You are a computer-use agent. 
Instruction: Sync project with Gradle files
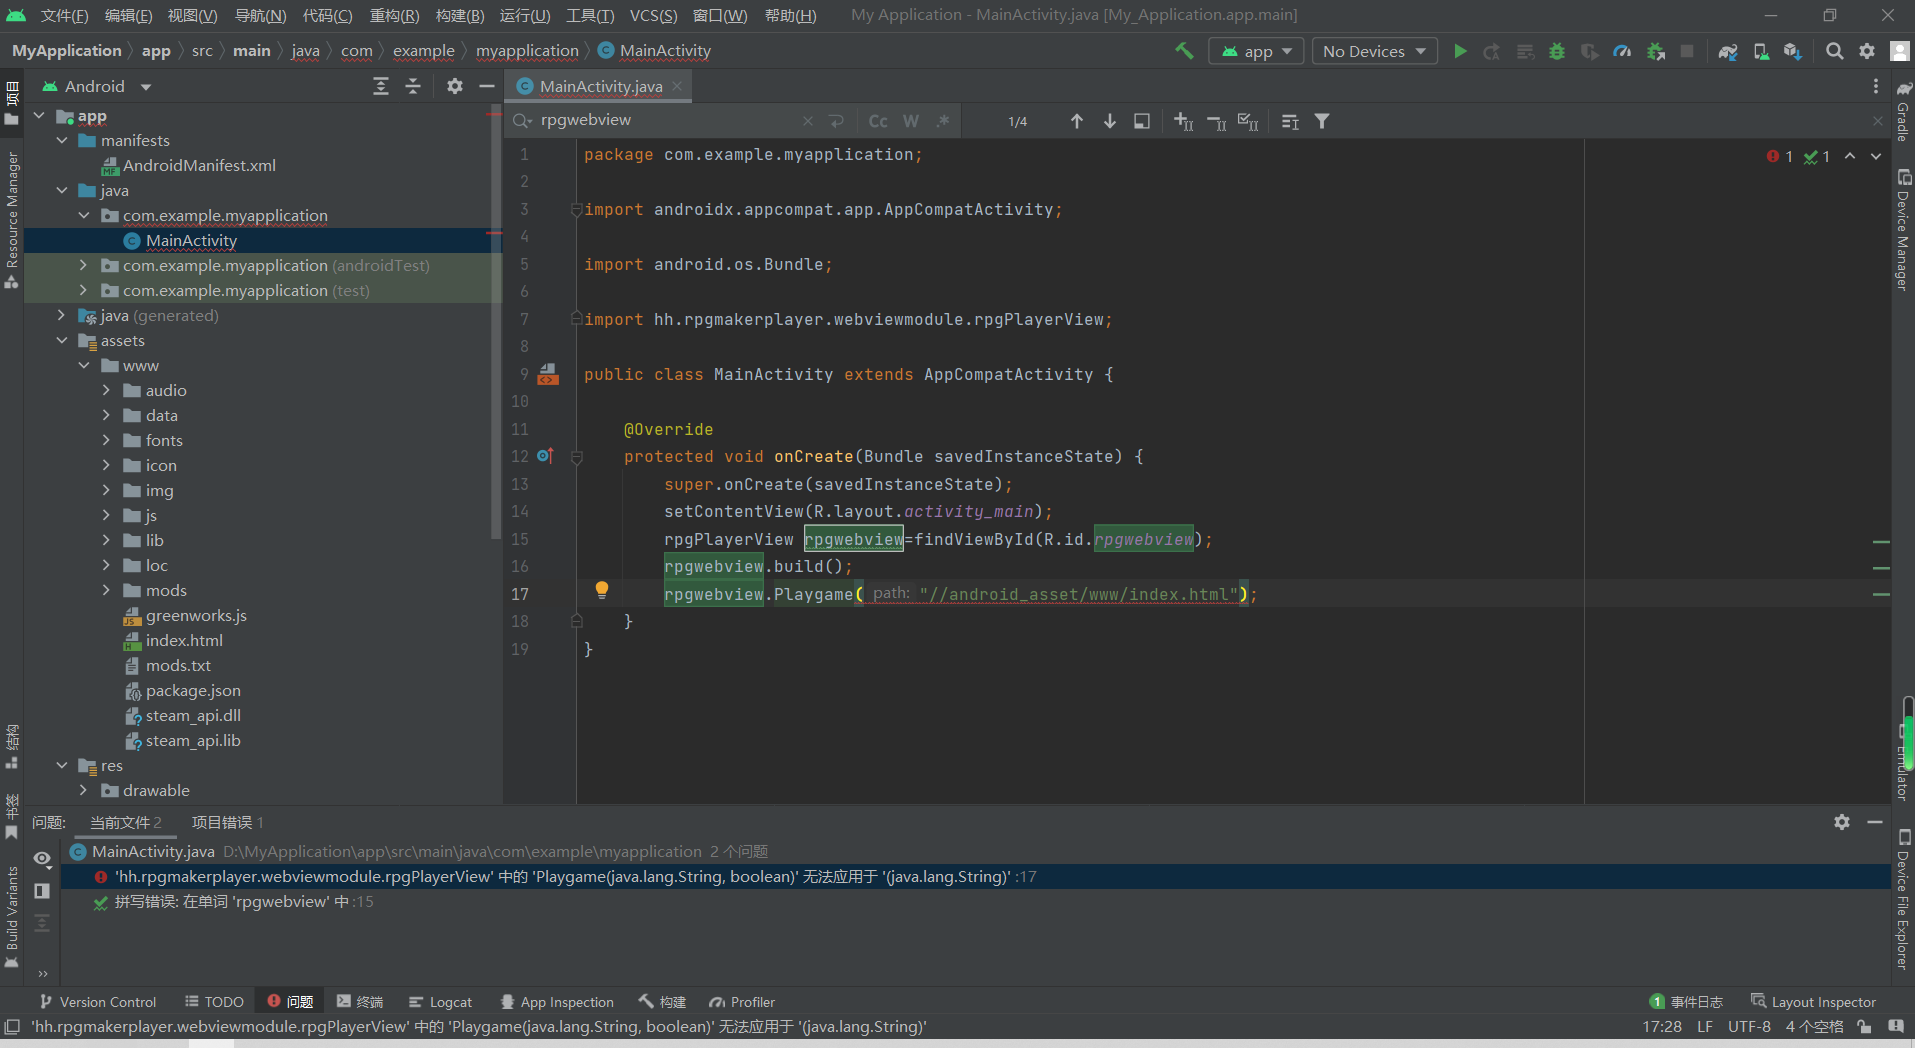pyautogui.click(x=1728, y=51)
